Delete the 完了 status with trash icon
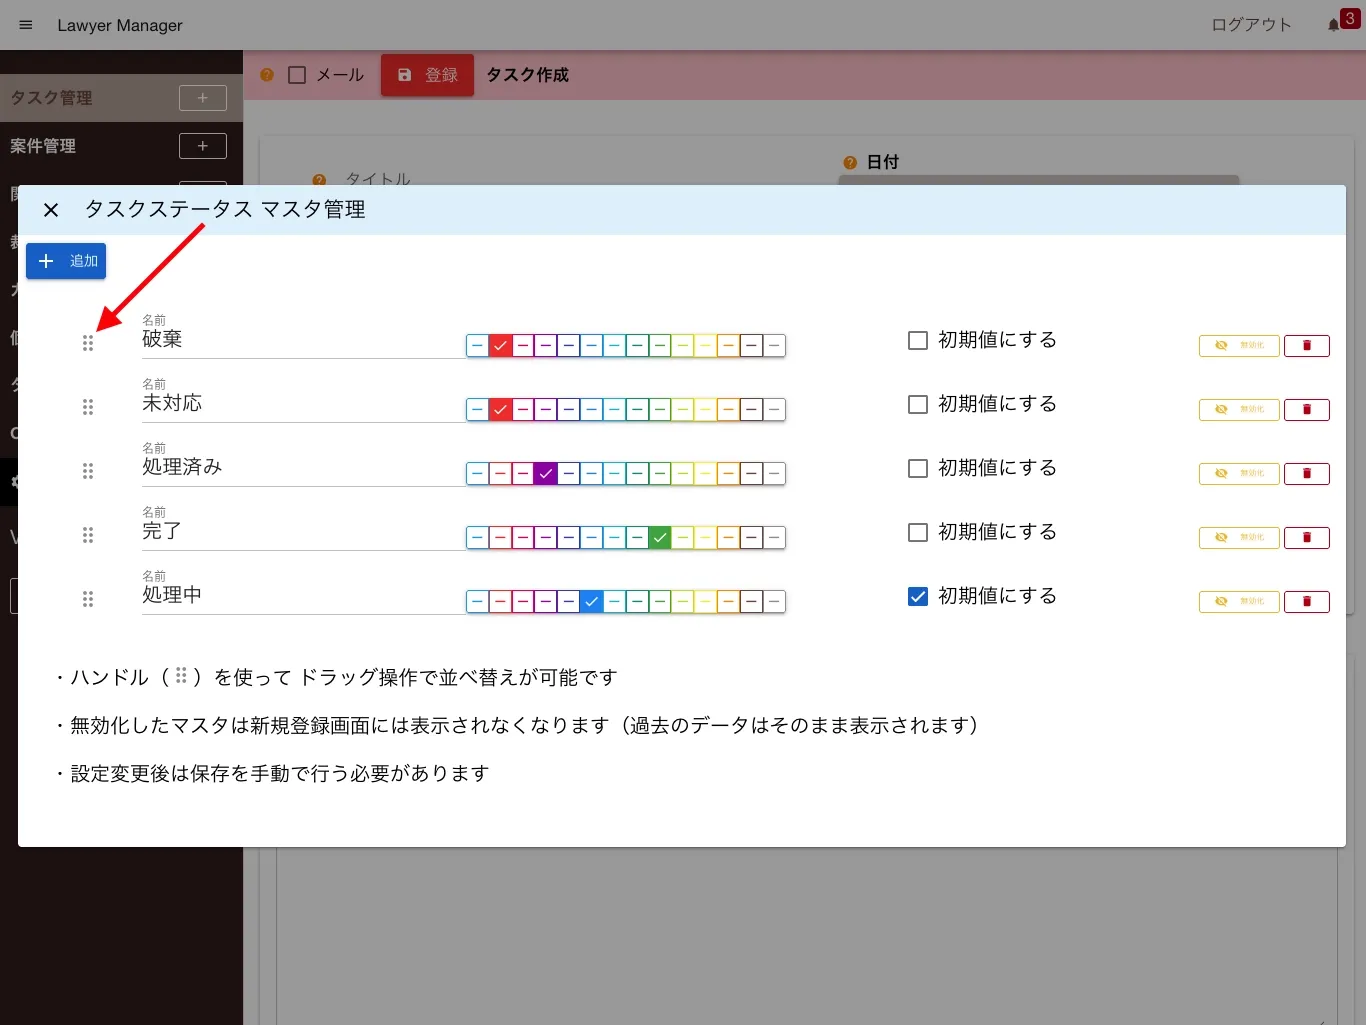 (x=1306, y=537)
